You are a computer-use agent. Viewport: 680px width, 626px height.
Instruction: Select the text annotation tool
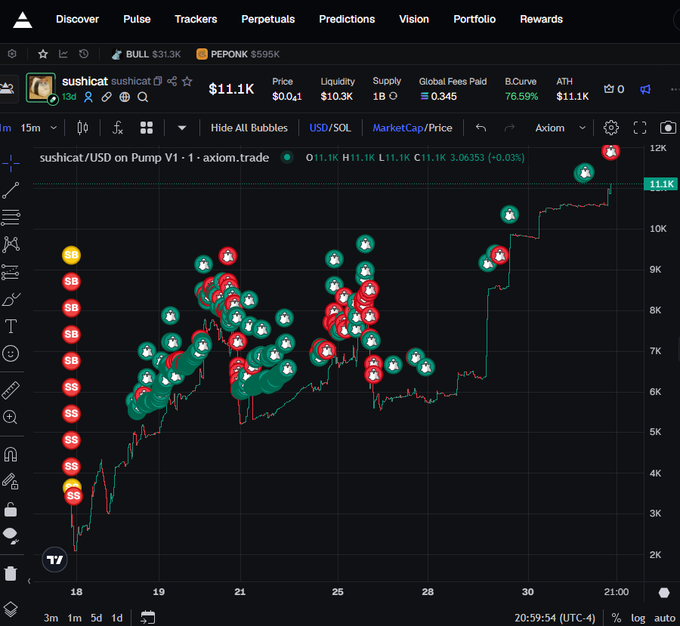[x=11, y=326]
